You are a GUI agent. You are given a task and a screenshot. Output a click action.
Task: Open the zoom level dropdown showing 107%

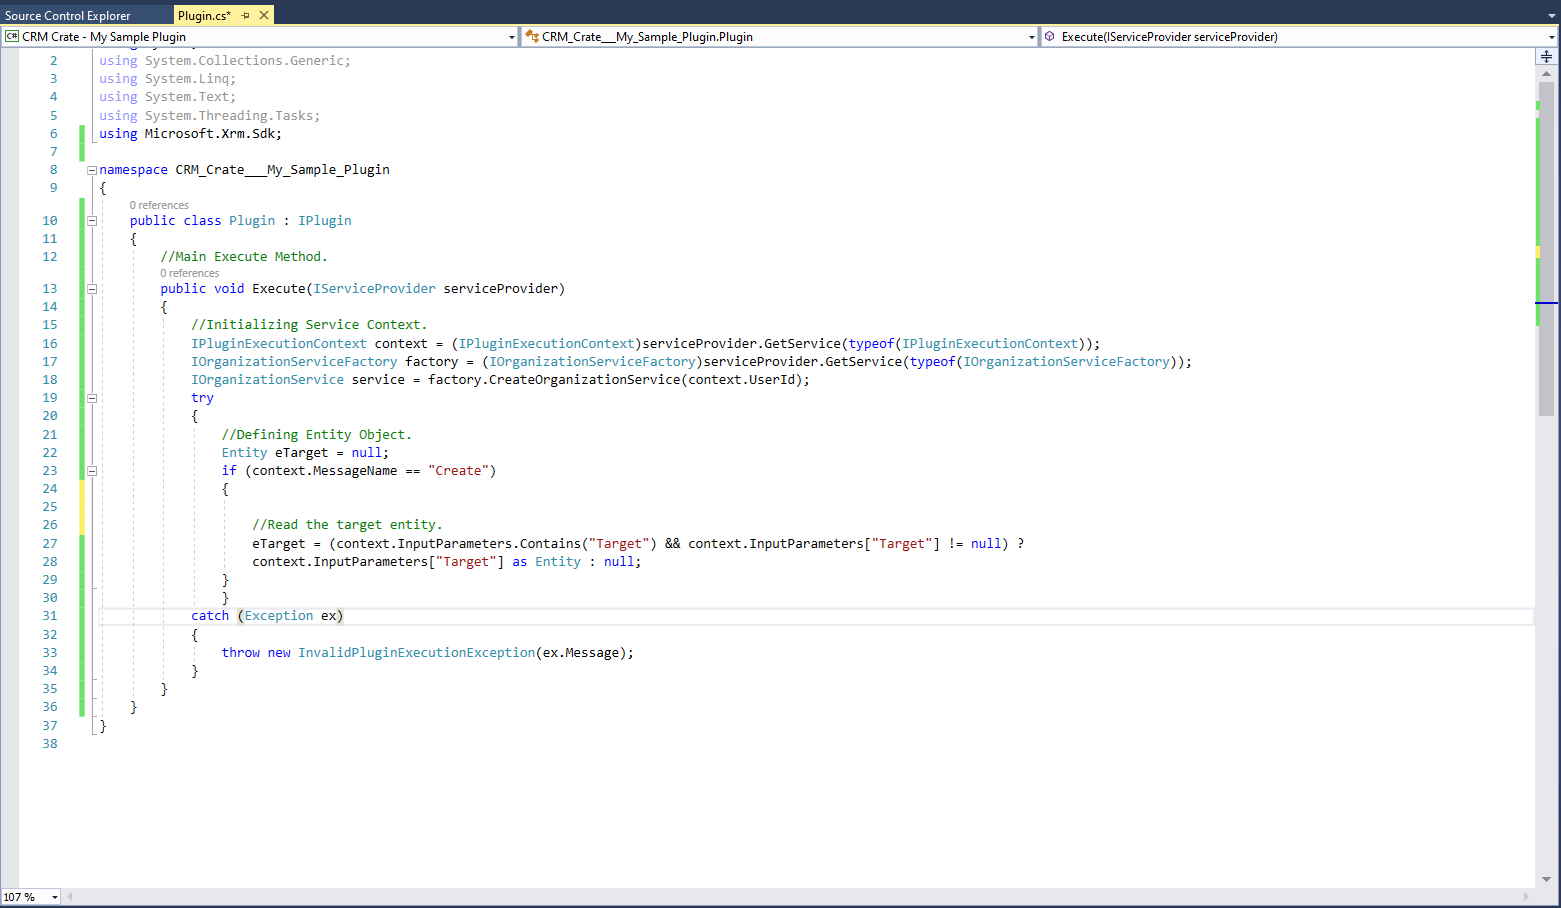coord(54,896)
